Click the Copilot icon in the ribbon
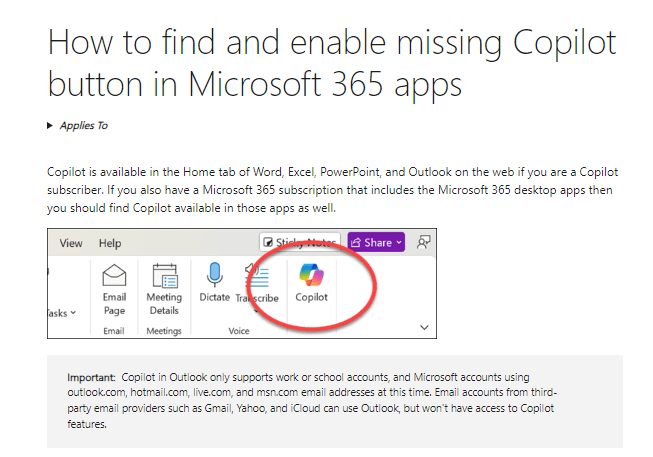 click(311, 275)
